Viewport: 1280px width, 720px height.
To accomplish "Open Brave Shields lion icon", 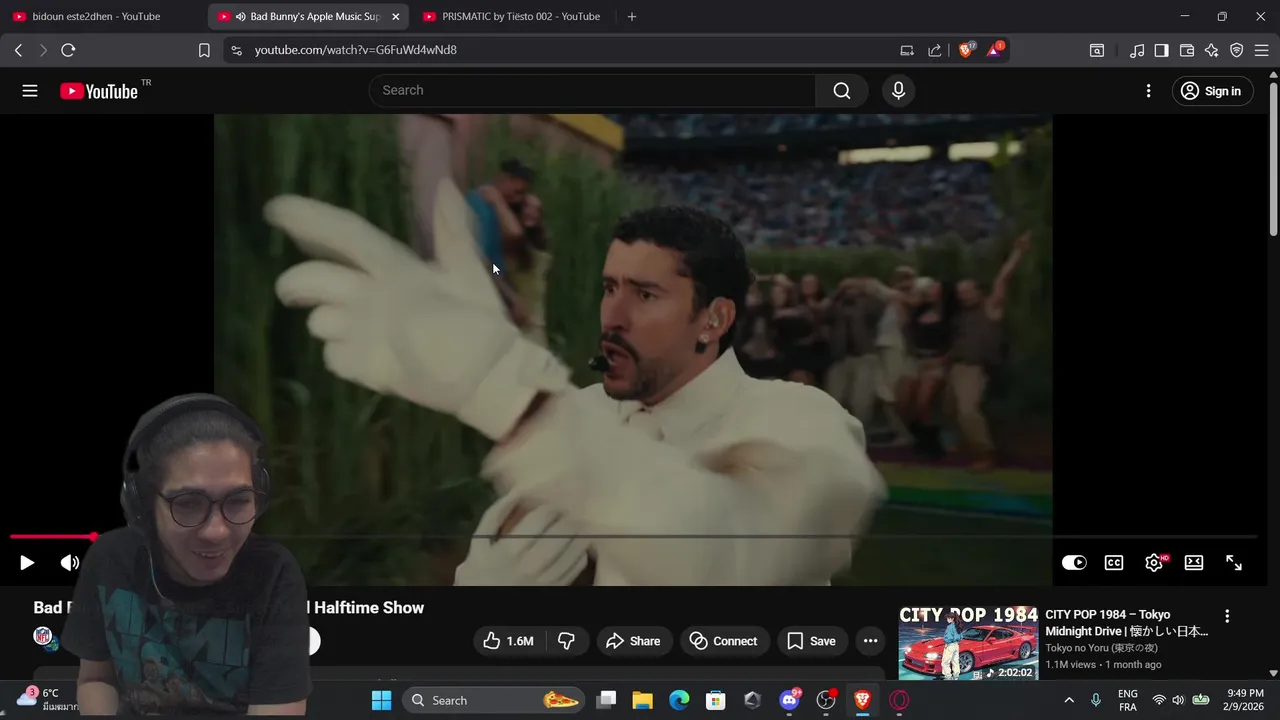I will click(966, 50).
